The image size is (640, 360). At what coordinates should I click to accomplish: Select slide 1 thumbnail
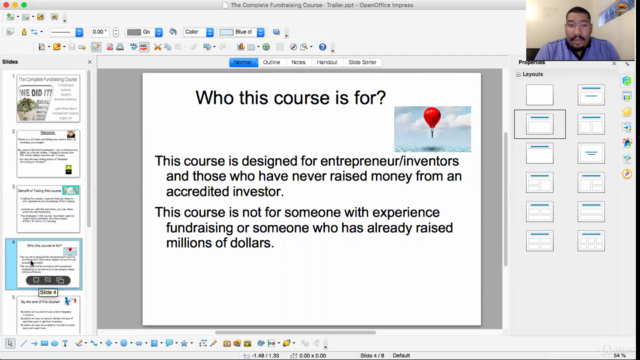(48, 98)
